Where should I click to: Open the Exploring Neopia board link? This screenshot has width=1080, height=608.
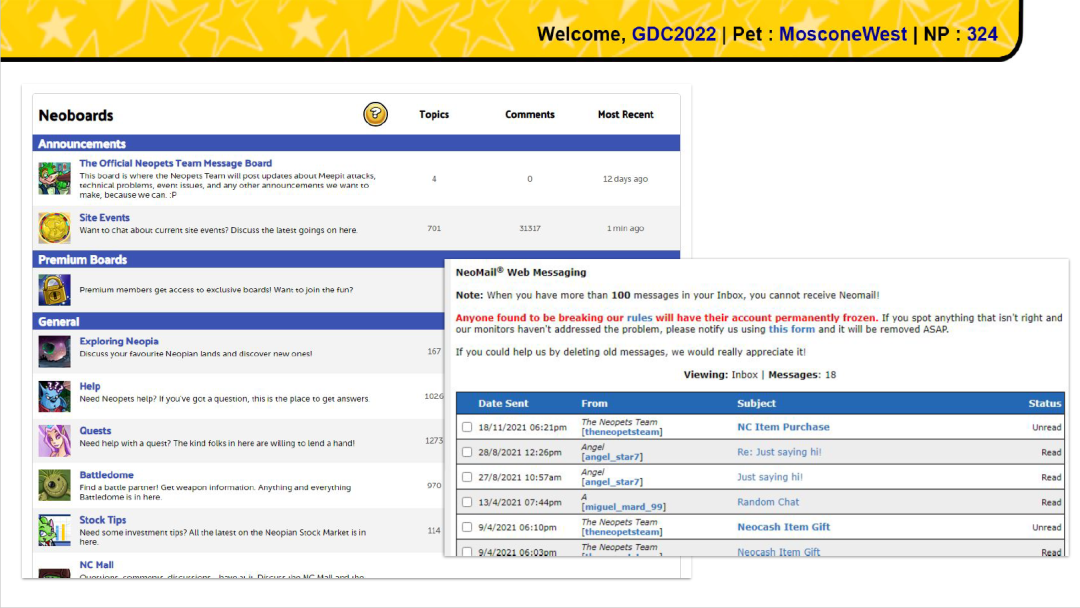click(118, 341)
